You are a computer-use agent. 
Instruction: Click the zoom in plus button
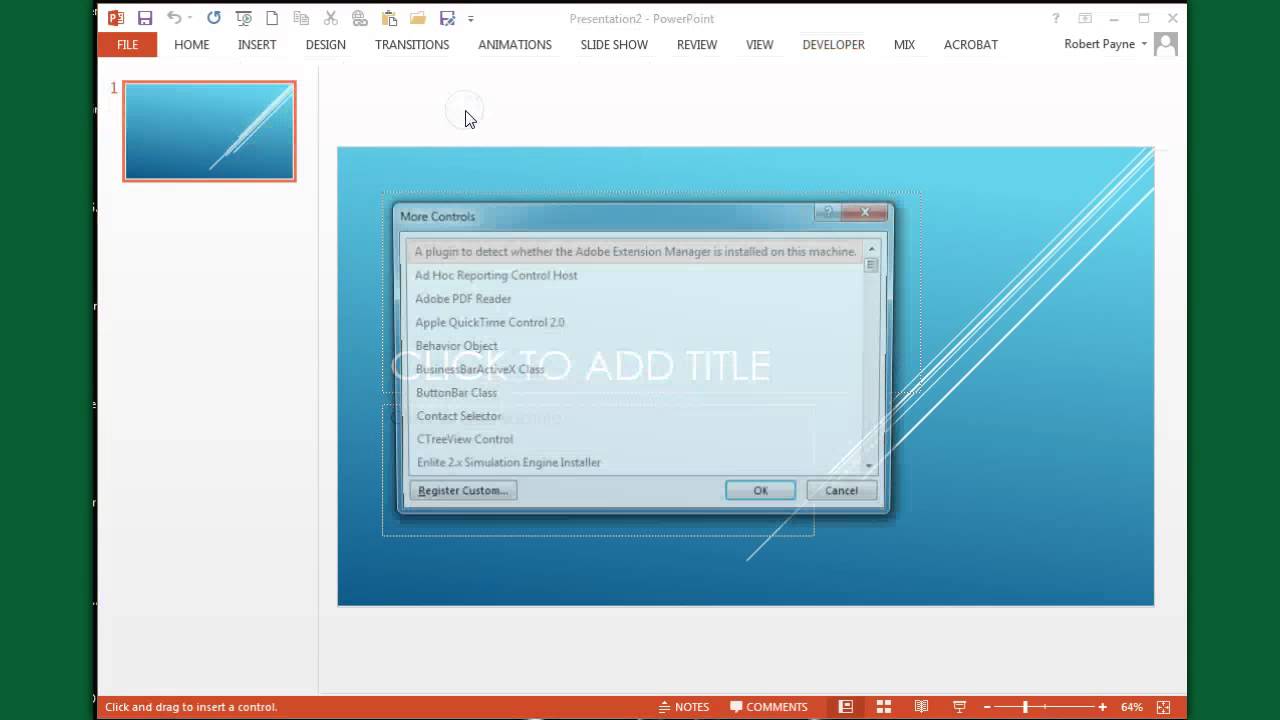[1102, 707]
